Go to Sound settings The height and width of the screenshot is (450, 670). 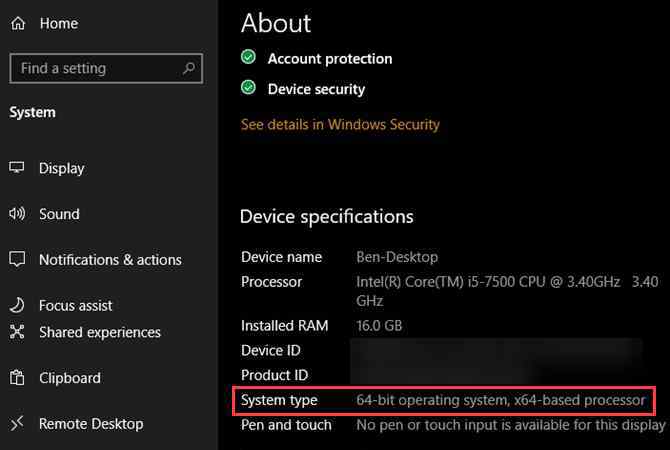point(59,214)
